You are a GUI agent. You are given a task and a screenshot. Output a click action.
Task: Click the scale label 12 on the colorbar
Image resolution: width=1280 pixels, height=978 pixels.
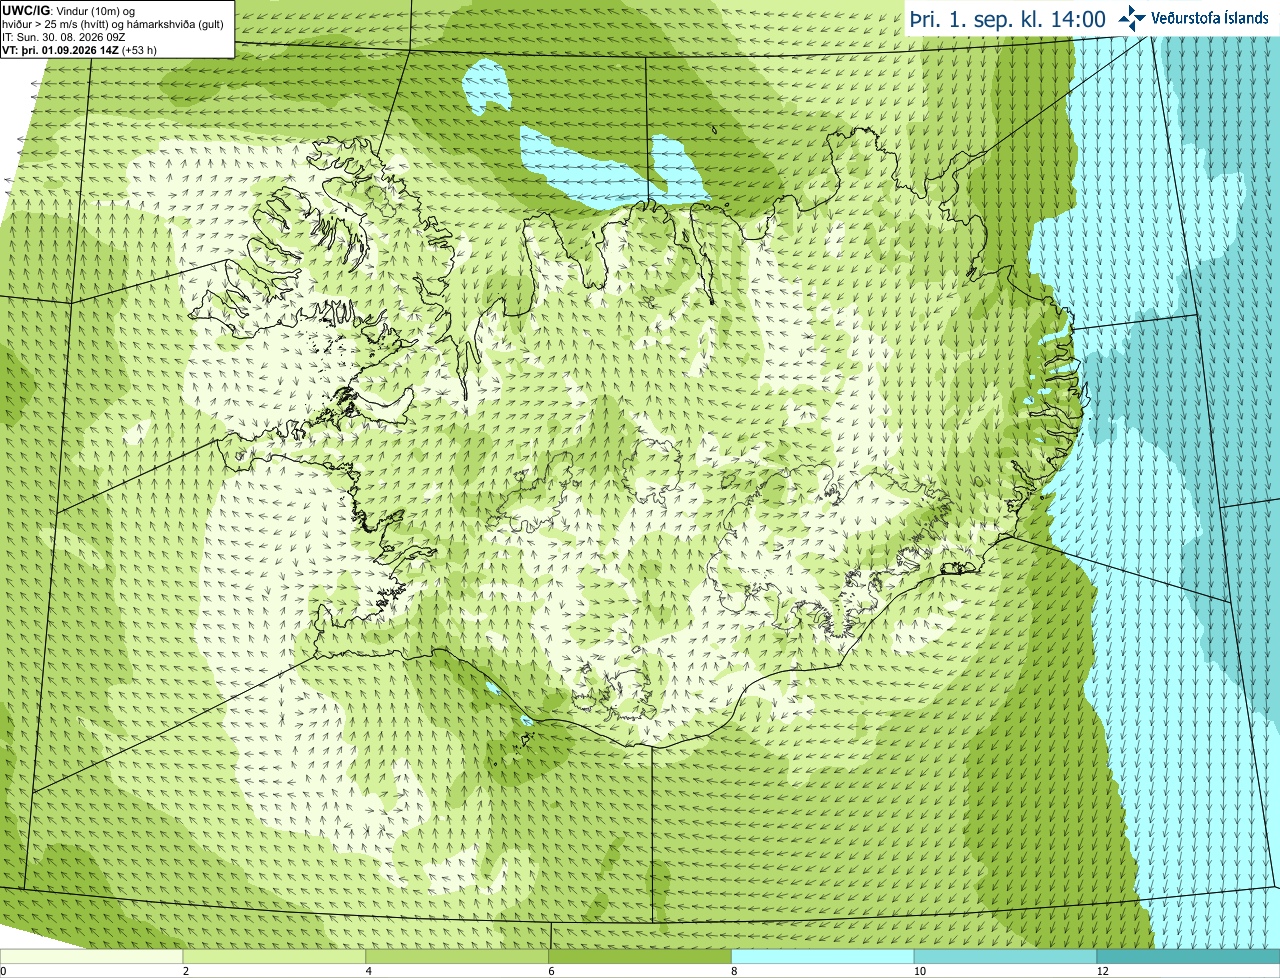point(1102,971)
